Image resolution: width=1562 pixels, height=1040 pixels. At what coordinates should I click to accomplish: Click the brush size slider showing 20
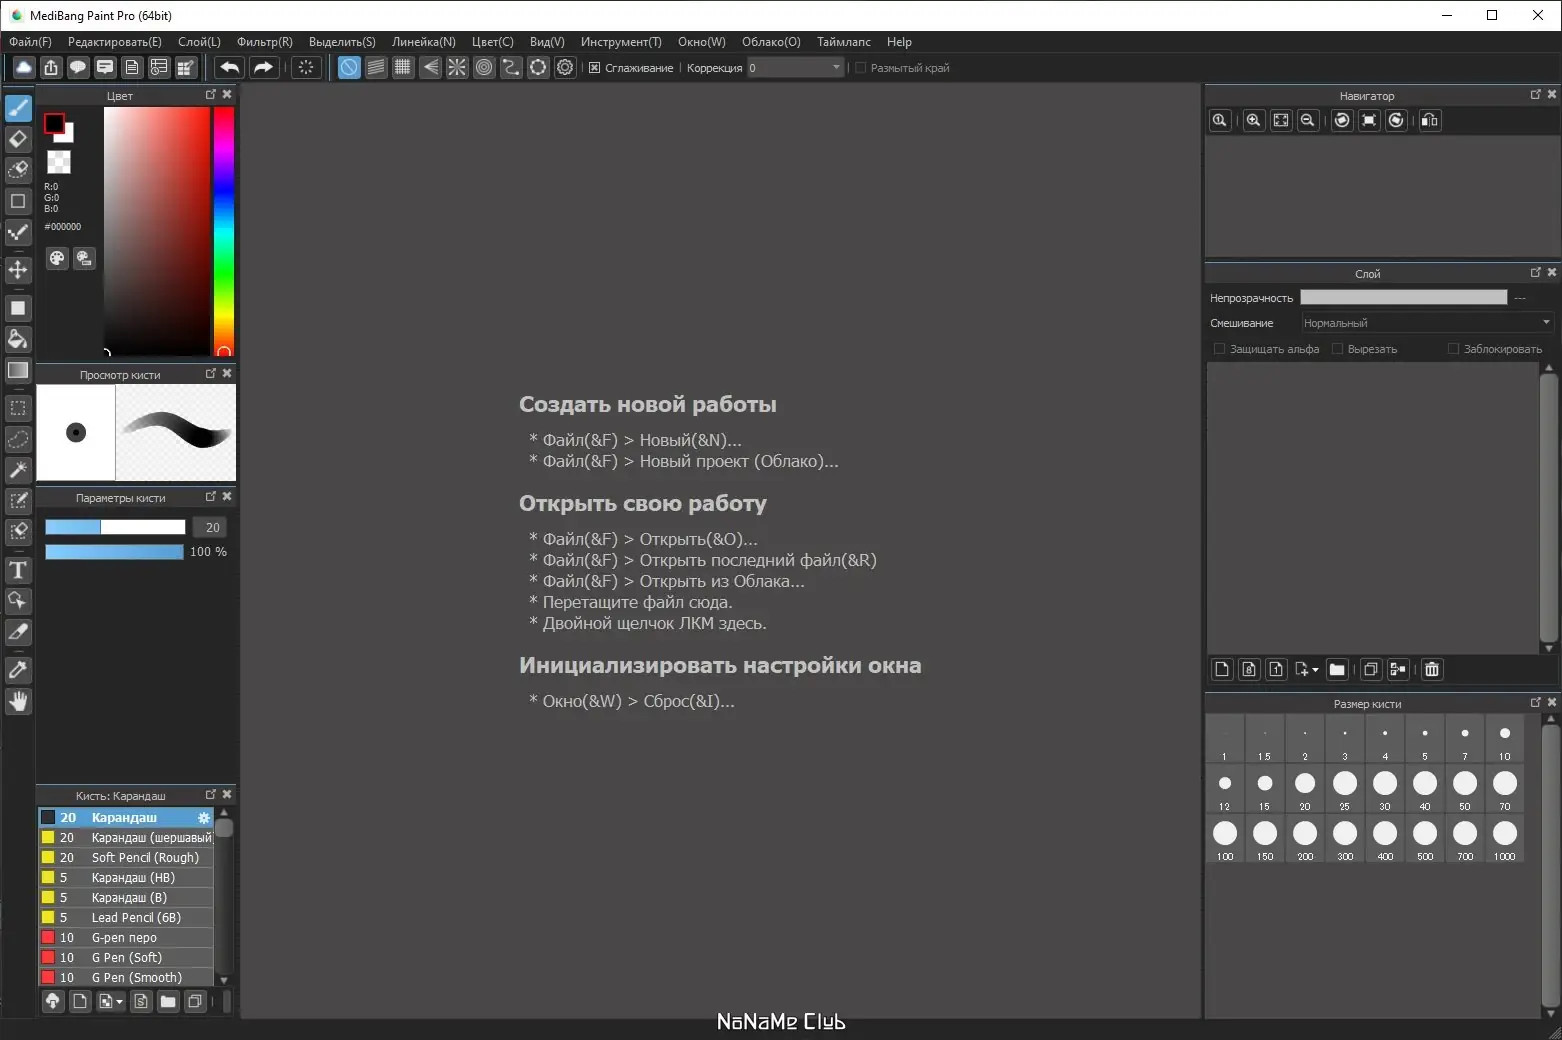pyautogui.click(x=115, y=527)
